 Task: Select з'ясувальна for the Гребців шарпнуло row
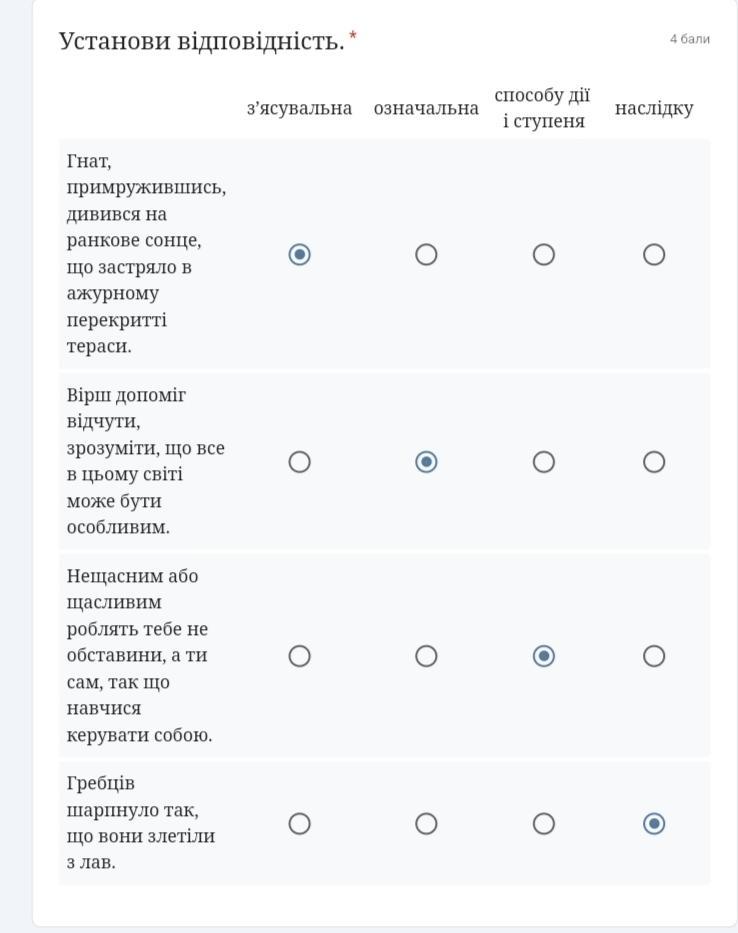[299, 824]
